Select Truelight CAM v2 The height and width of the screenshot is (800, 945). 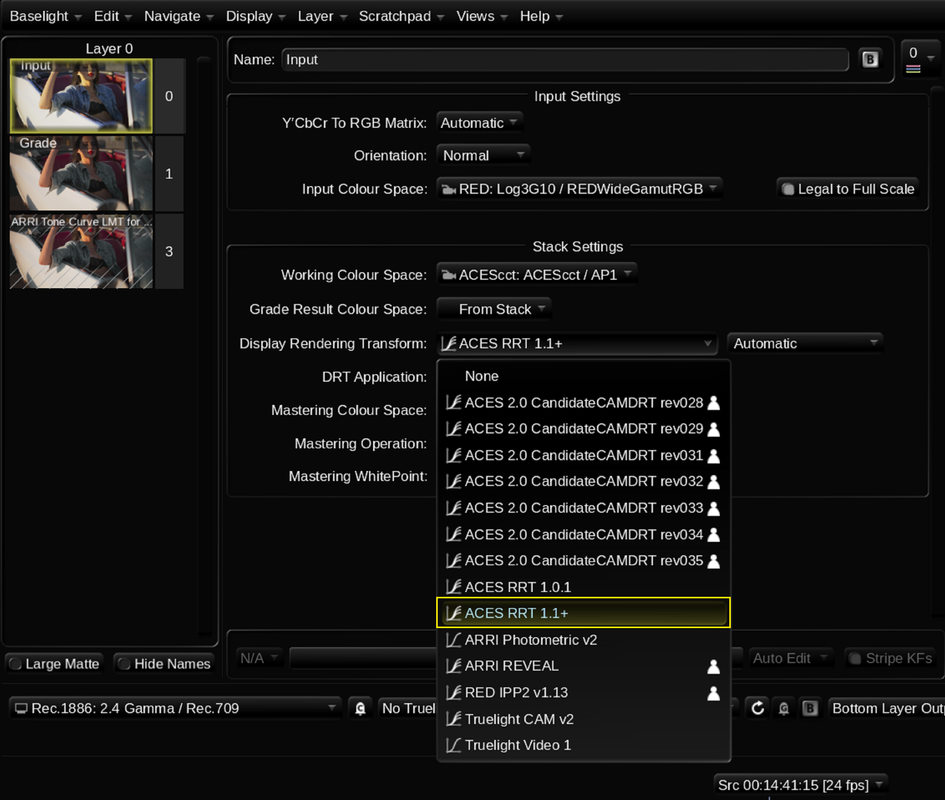pos(583,719)
